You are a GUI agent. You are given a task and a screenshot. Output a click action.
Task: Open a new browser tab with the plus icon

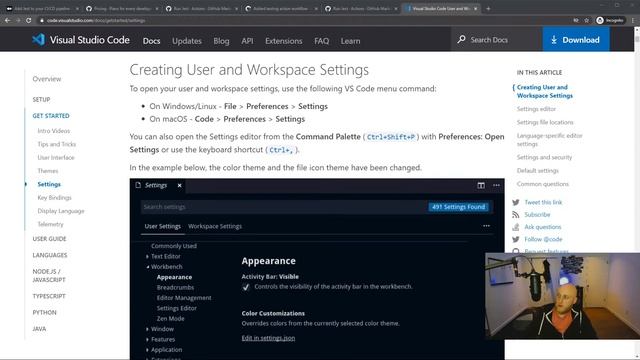(x=488, y=8)
